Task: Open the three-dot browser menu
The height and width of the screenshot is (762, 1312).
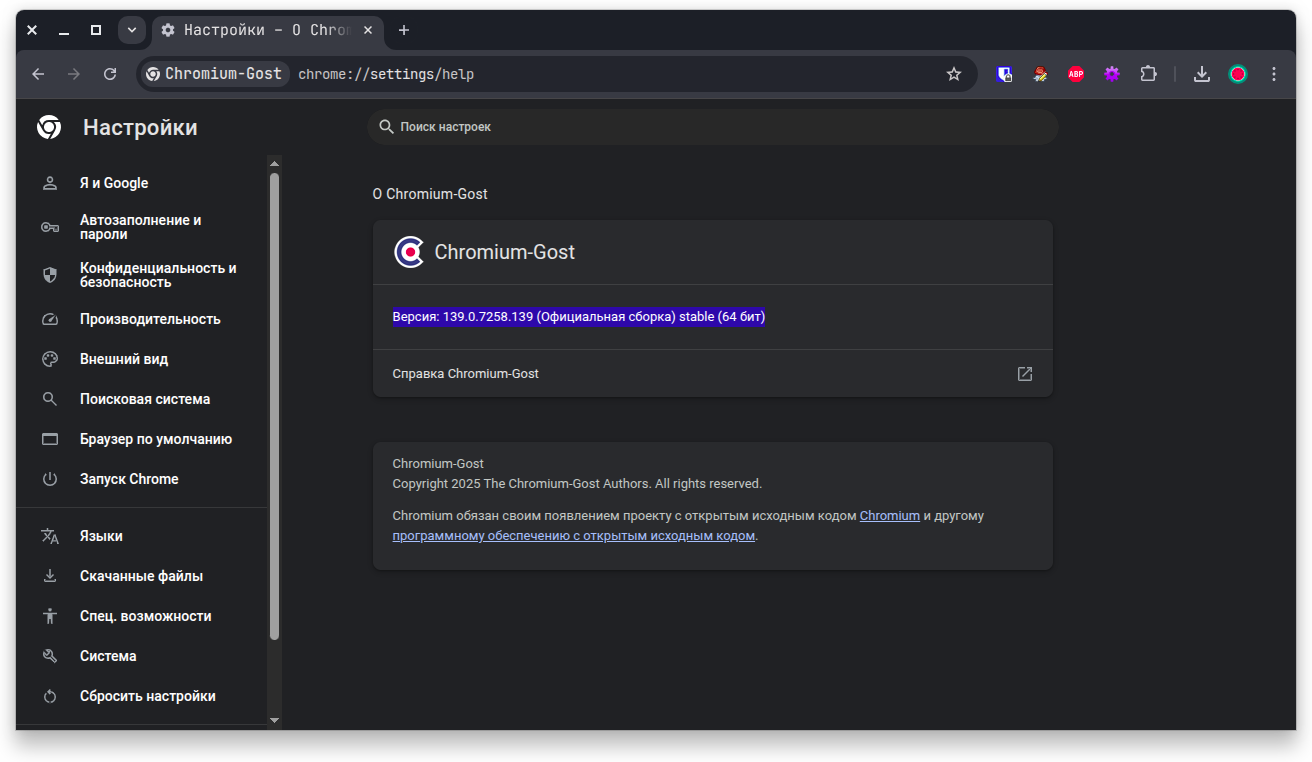Action: point(1274,74)
